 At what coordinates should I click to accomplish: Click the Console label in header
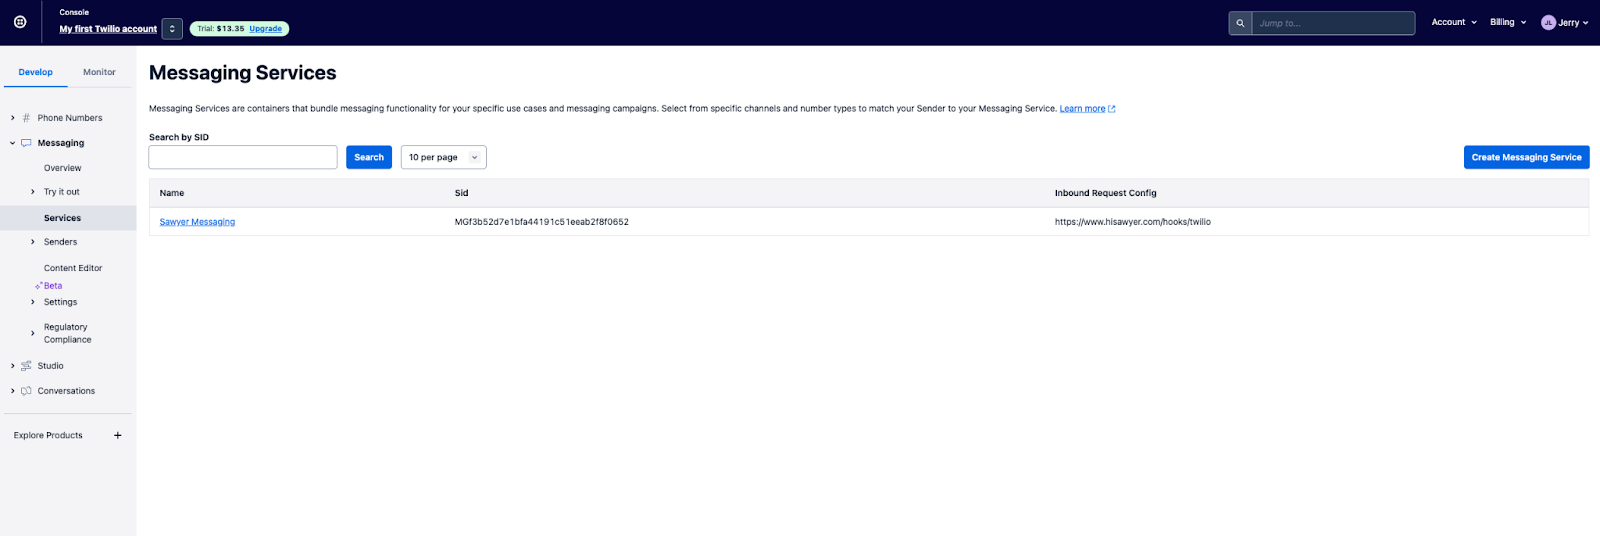(74, 12)
